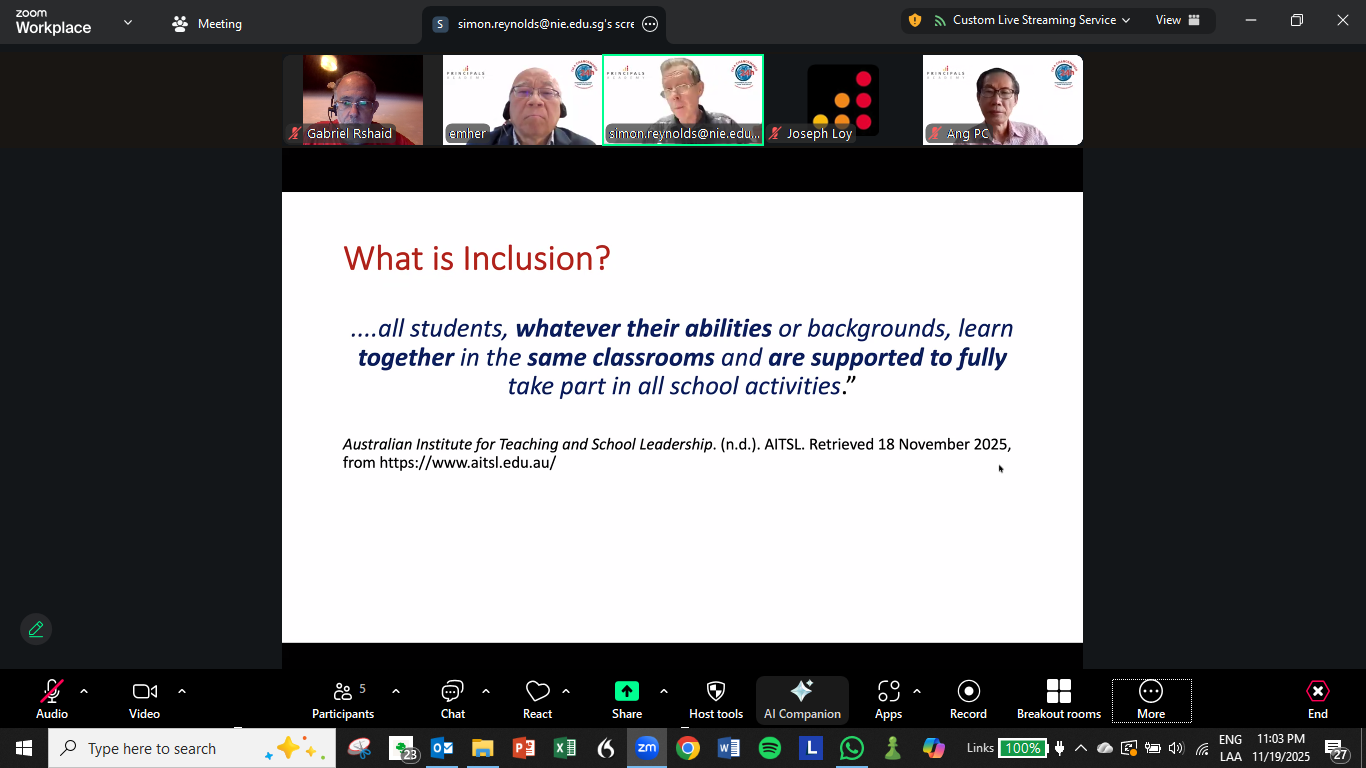Open the Participants panel
Screen dimensions: 1366x768
click(x=343, y=699)
